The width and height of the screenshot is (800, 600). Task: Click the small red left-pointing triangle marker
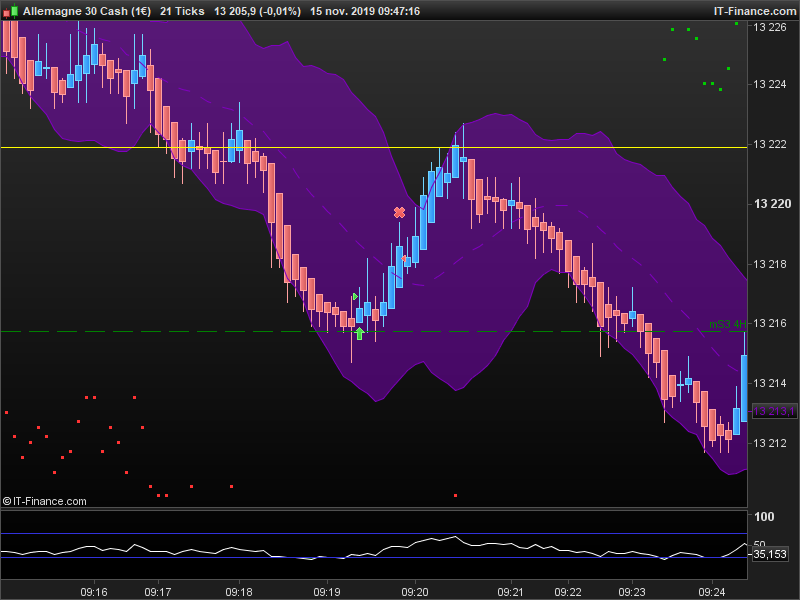click(x=405, y=258)
